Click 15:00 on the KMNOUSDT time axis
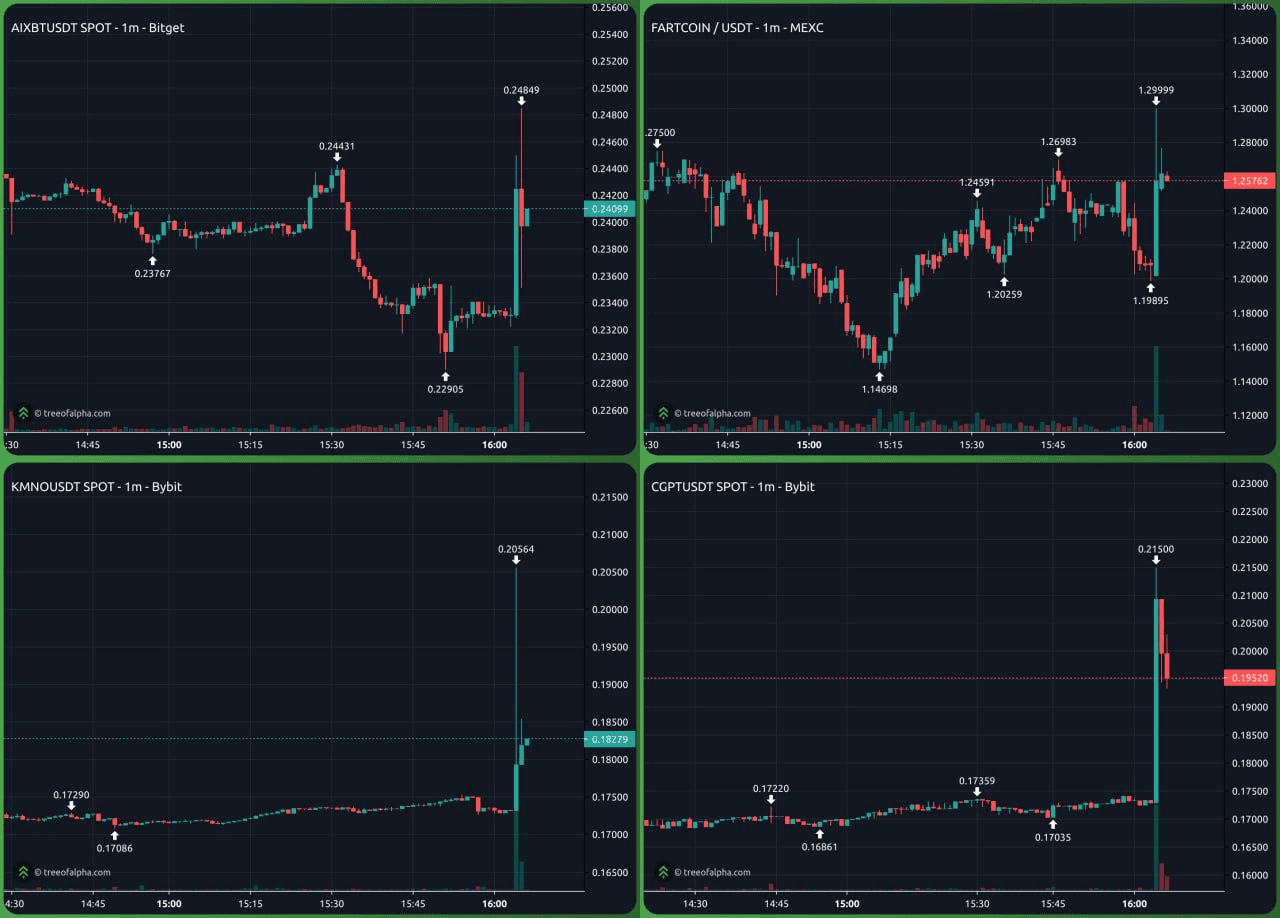This screenshot has width=1280, height=918. (168, 903)
